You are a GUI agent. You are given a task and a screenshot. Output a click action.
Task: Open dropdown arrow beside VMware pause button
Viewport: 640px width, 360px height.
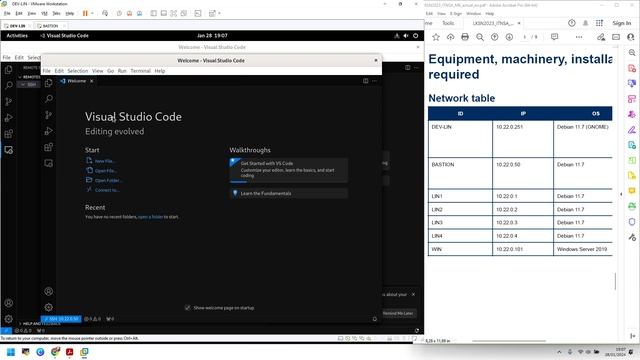pos(92,13)
